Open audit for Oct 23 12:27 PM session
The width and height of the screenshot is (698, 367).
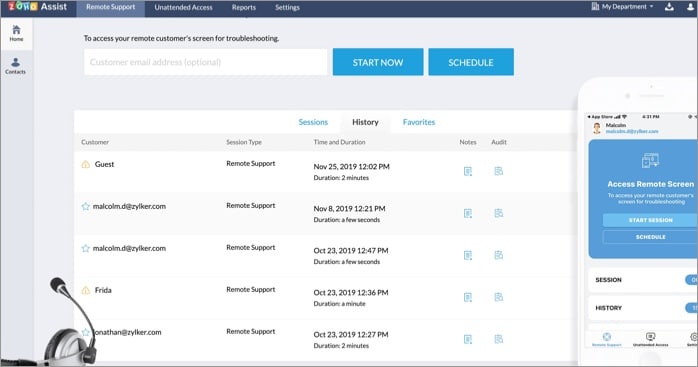click(499, 339)
